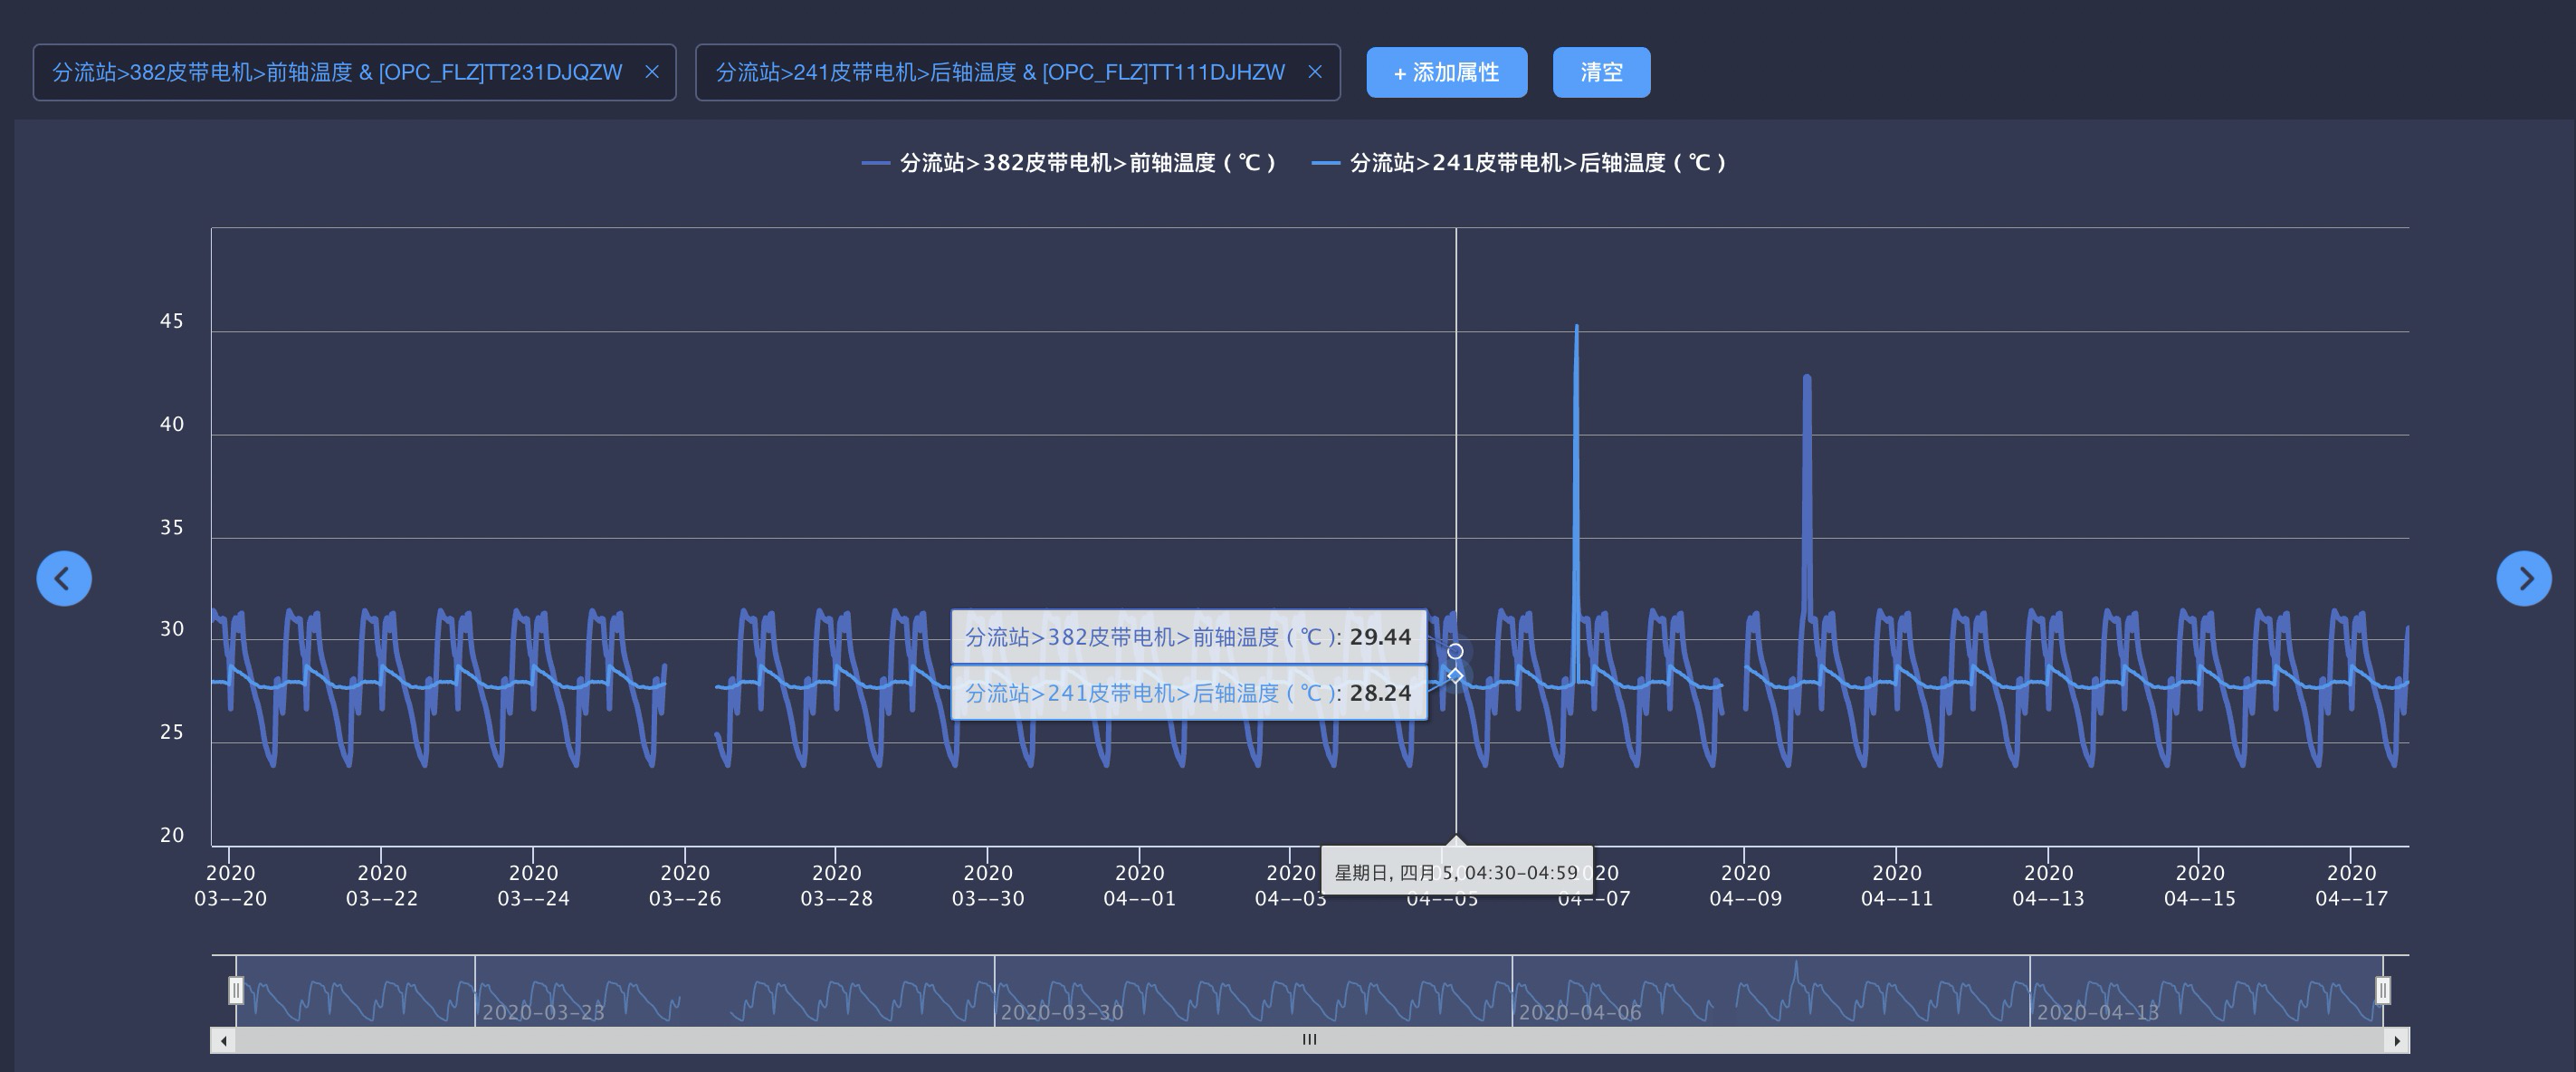Click the 清空 button
This screenshot has width=2576, height=1072.
click(x=1601, y=72)
